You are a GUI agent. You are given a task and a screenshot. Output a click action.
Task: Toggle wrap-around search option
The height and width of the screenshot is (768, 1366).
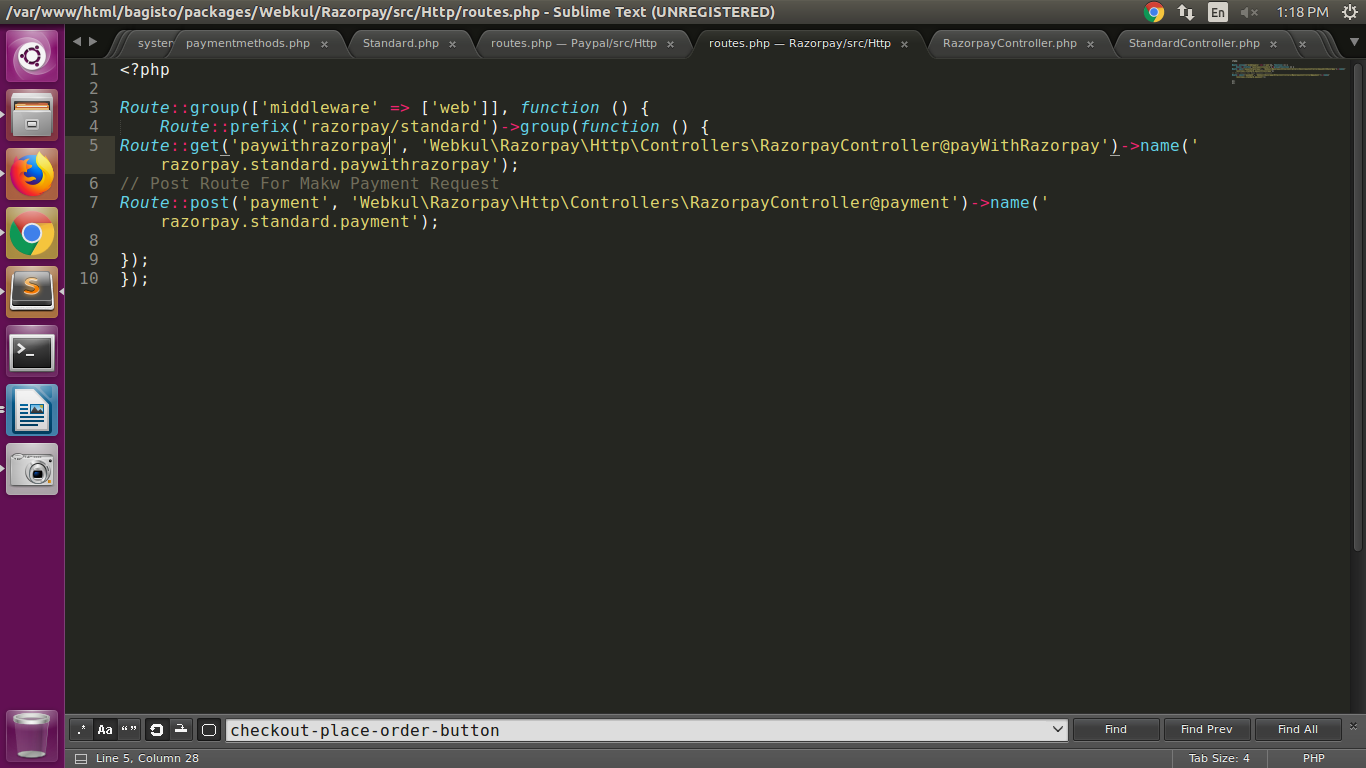pos(156,730)
